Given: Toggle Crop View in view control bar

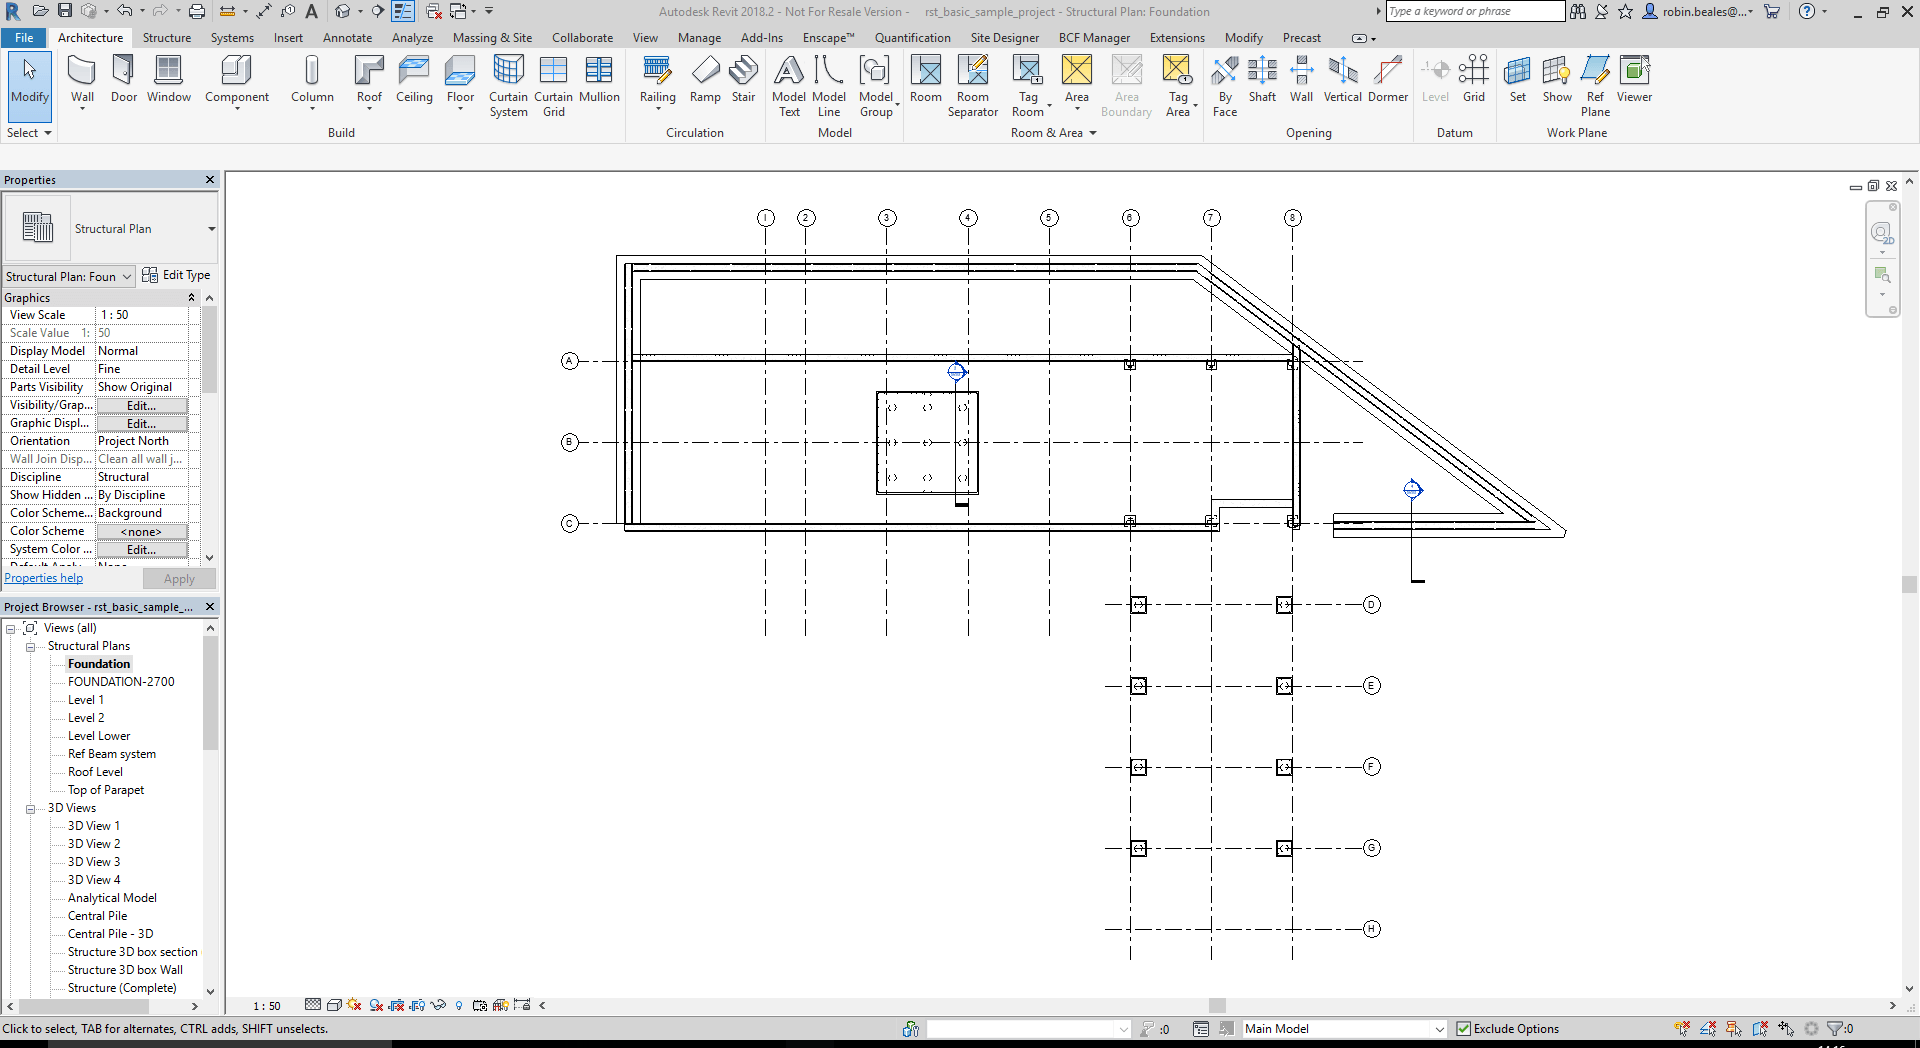Looking at the screenshot, I should point(397,1005).
